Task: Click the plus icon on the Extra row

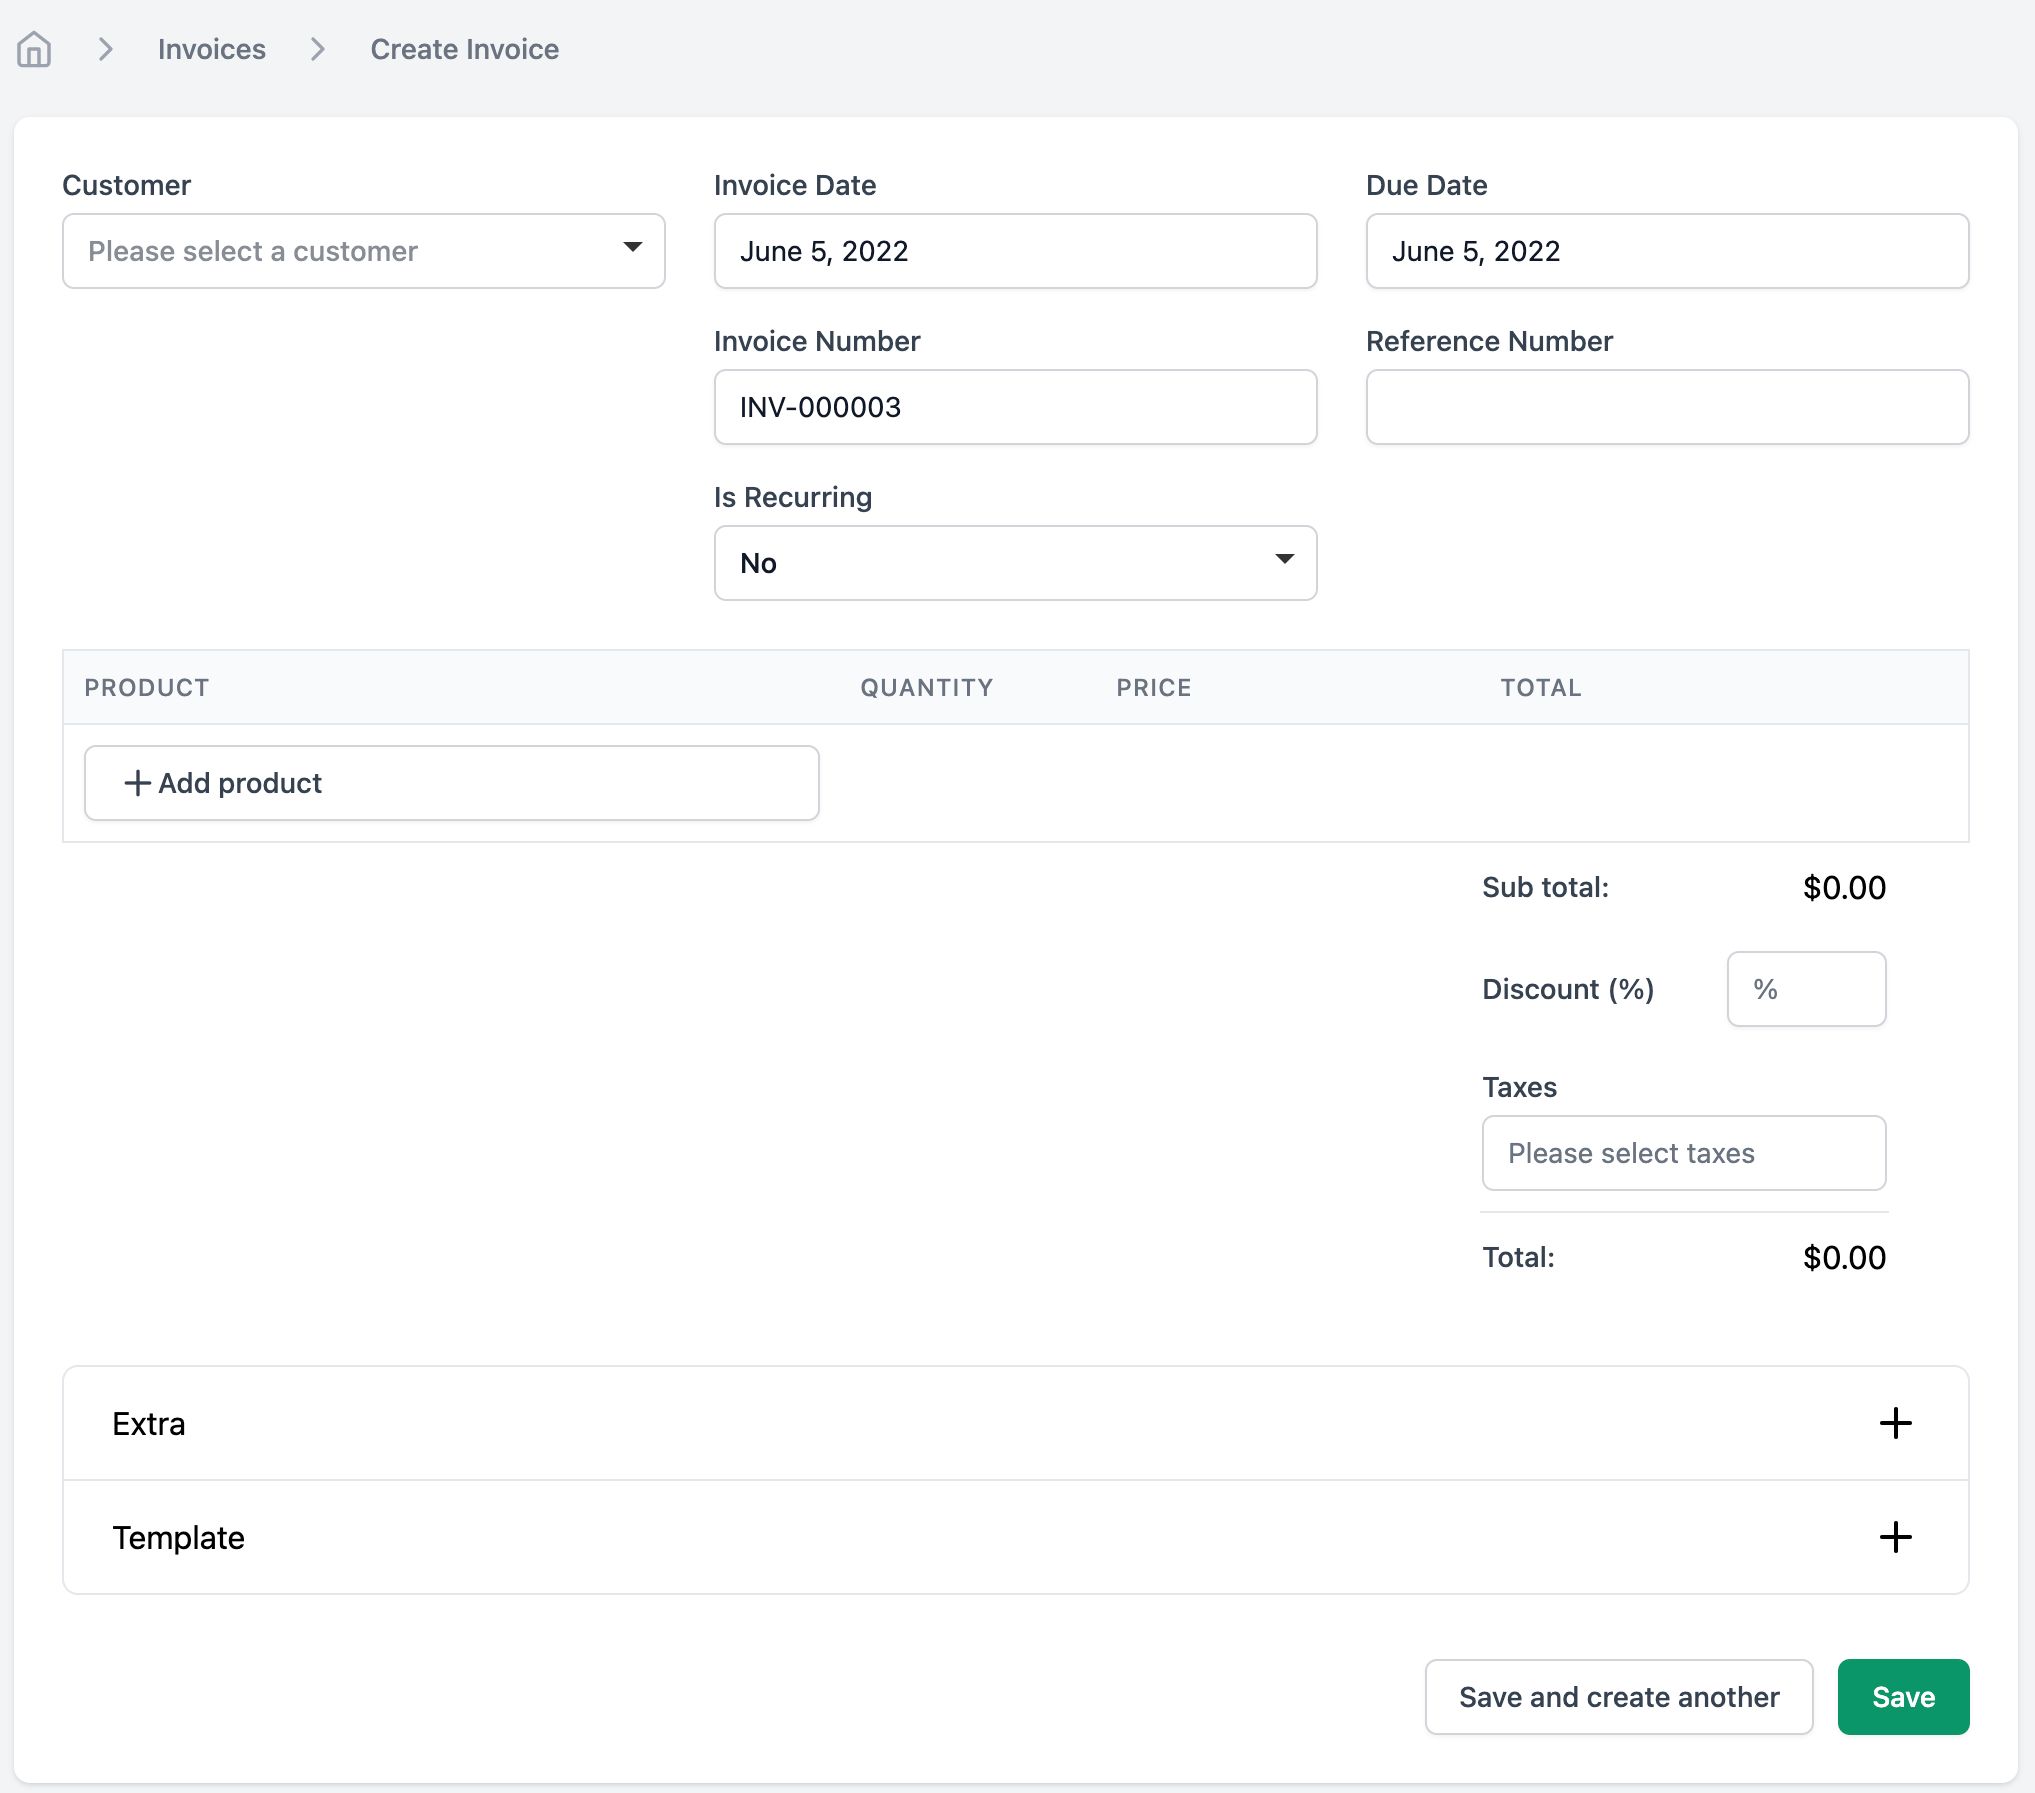Action: 1894,1423
